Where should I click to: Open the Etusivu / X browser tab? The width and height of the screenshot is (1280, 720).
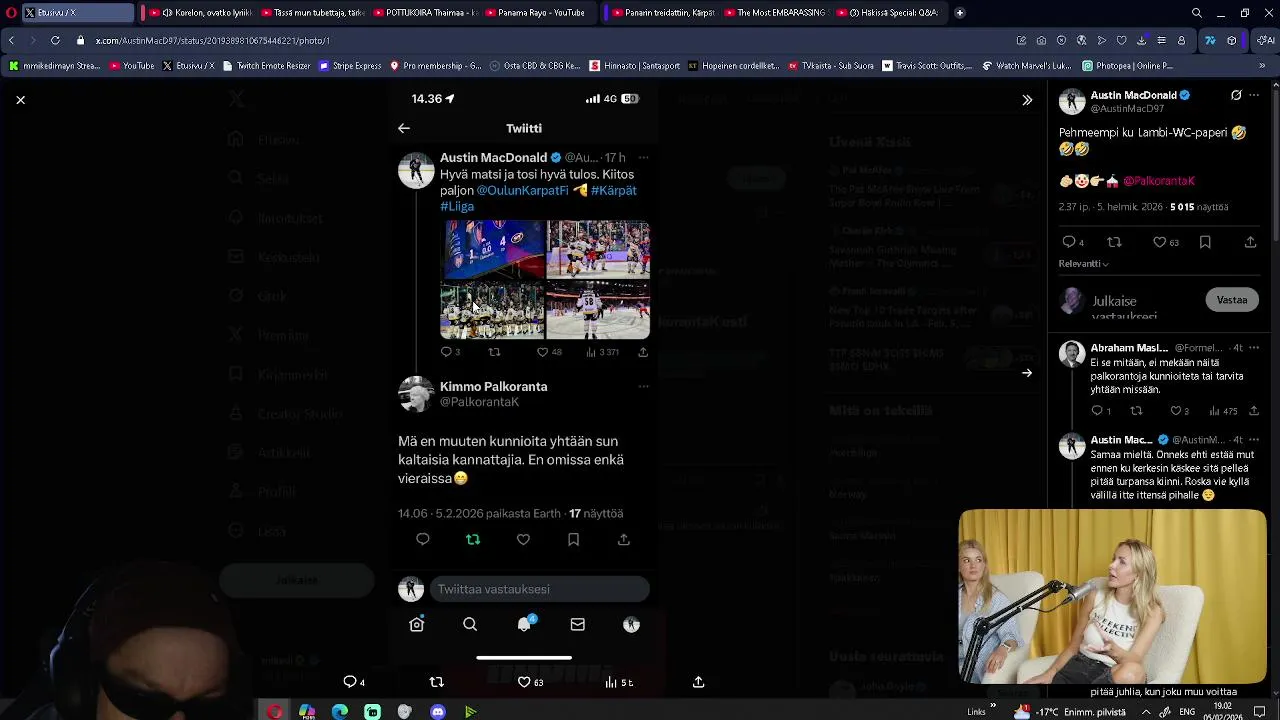(78, 13)
